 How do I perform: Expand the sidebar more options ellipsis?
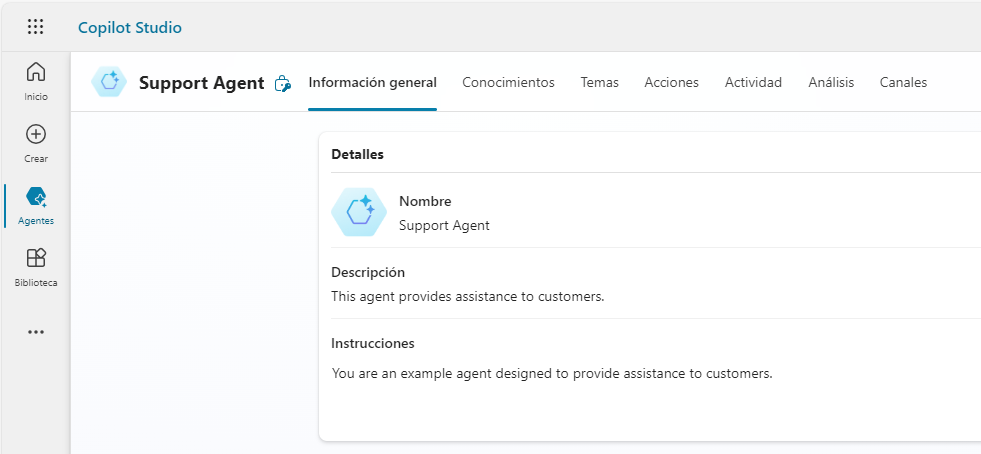point(36,332)
